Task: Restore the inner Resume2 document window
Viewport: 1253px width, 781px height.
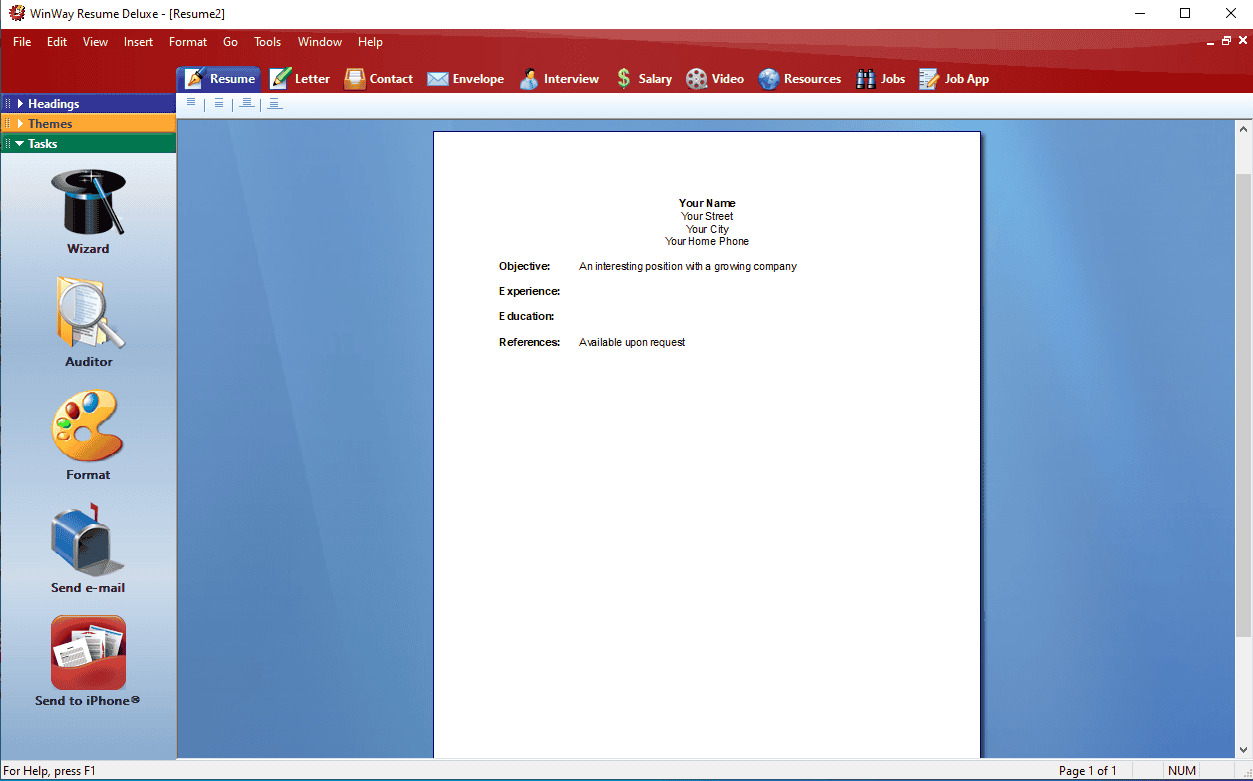Action: pyautogui.click(x=1227, y=42)
